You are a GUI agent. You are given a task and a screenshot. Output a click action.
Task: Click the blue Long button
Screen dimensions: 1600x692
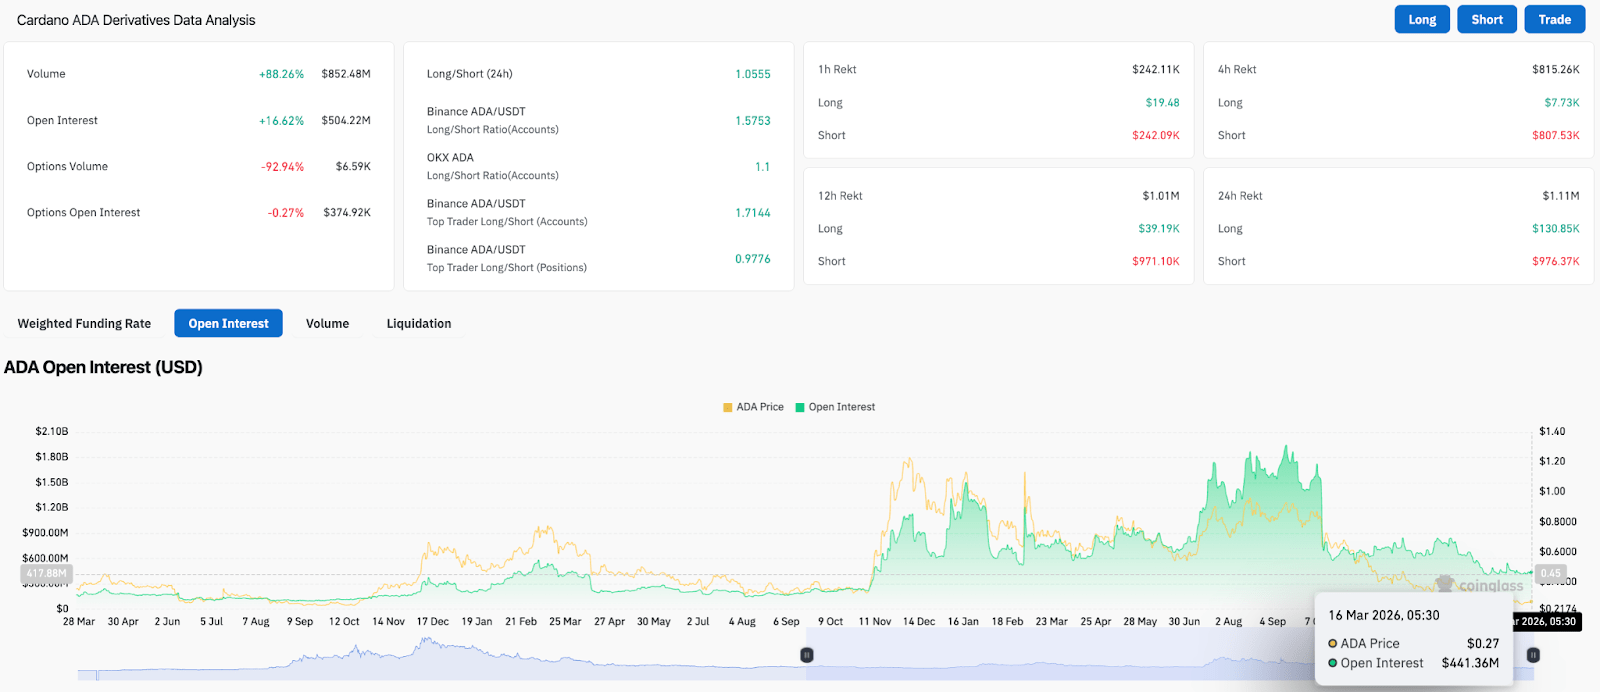1421,20
